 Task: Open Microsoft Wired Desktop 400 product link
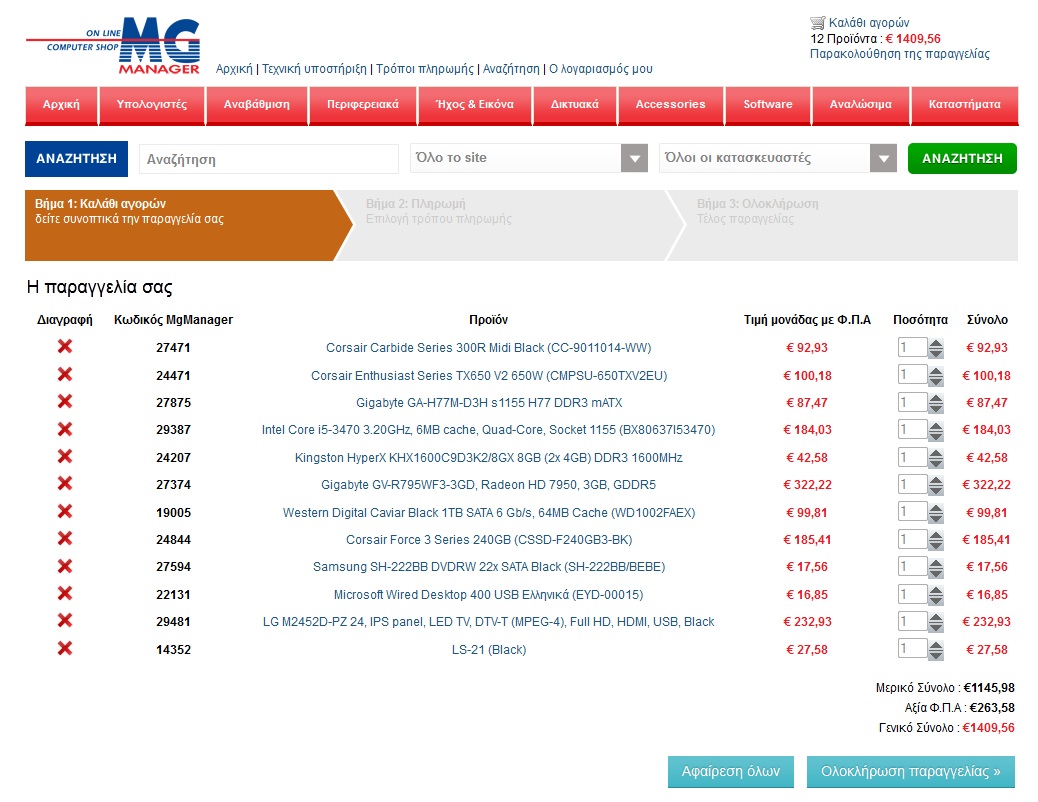[489, 595]
